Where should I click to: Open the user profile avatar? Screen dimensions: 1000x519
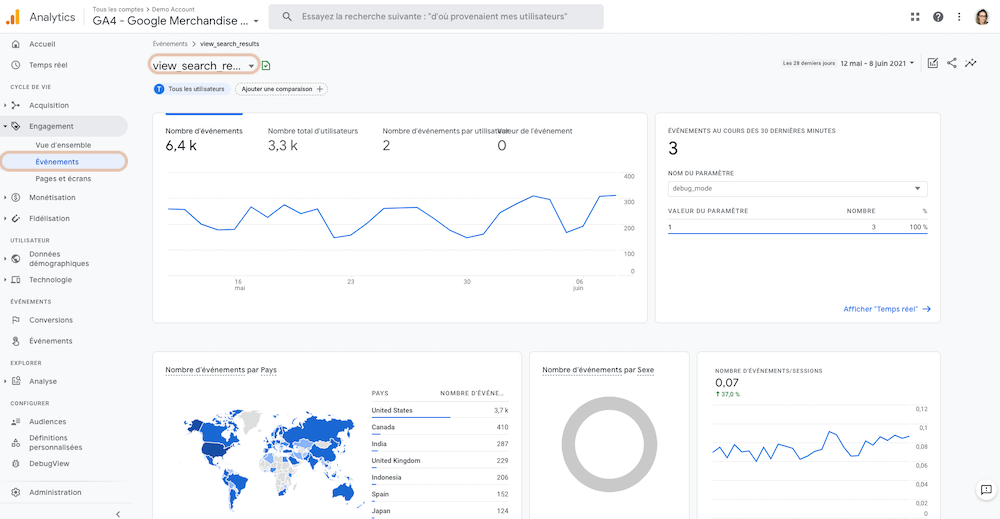click(982, 17)
